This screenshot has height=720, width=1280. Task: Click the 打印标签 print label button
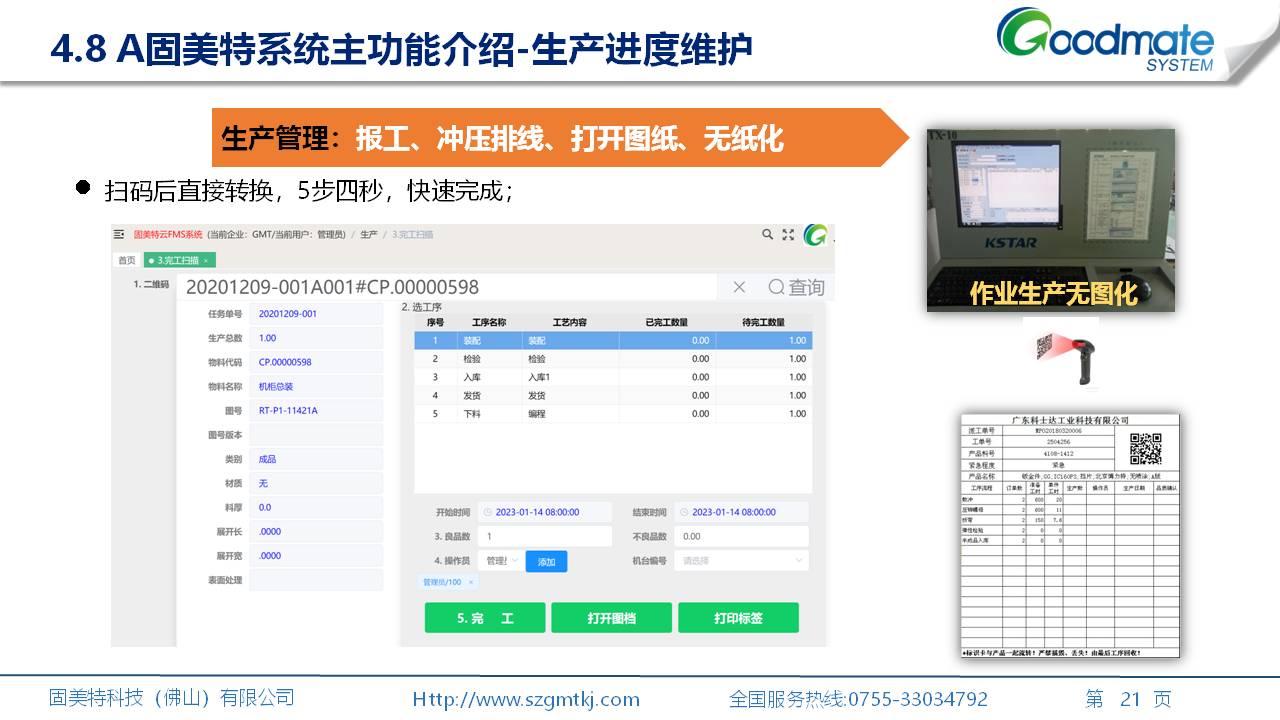pos(738,618)
